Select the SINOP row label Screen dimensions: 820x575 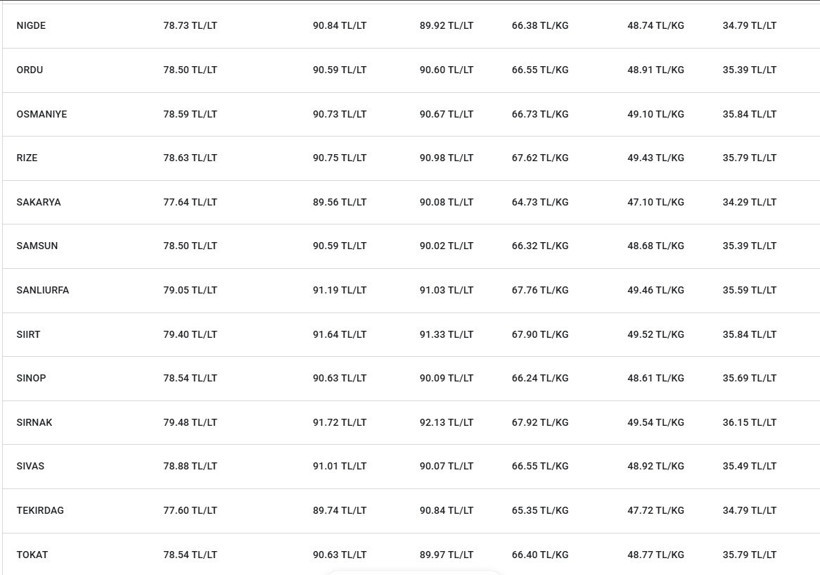[x=31, y=378]
